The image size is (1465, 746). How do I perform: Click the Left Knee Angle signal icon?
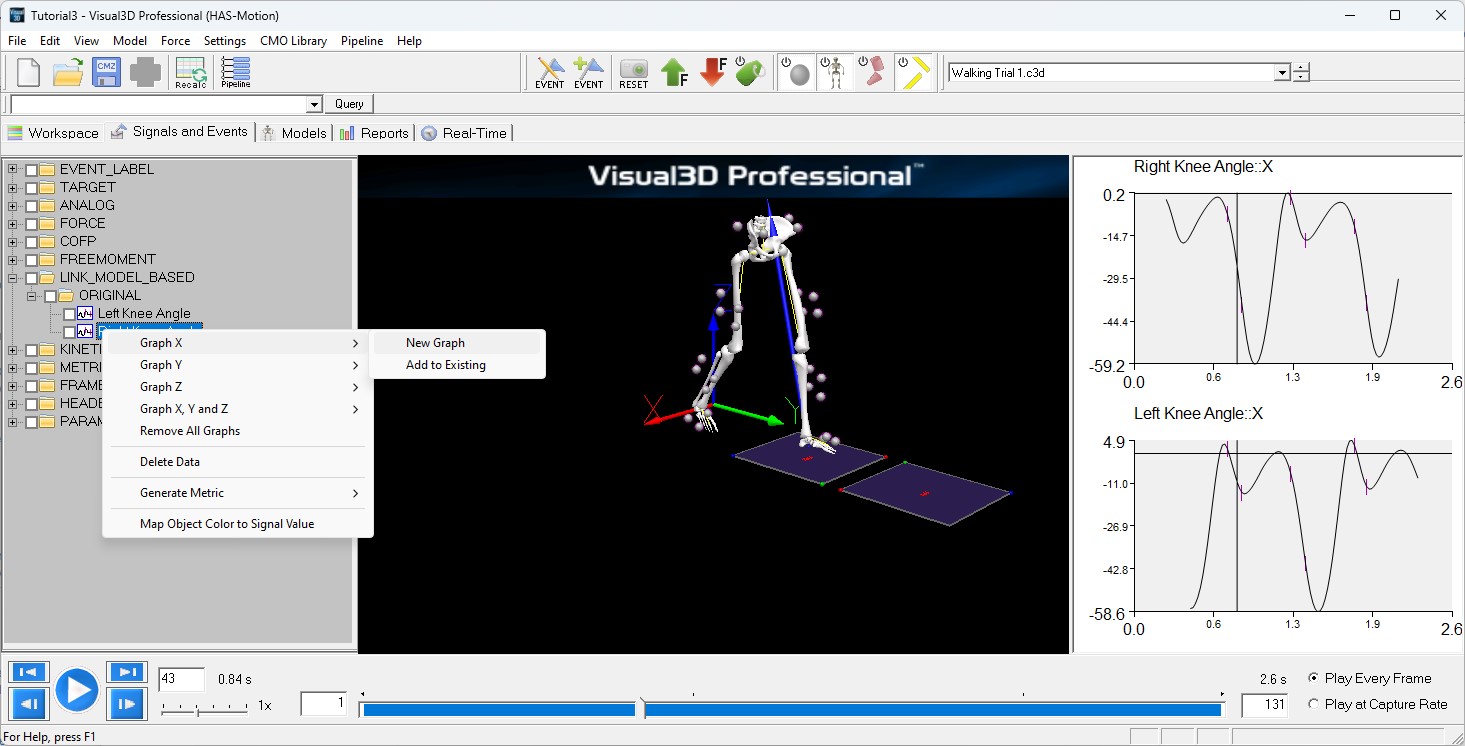(86, 313)
